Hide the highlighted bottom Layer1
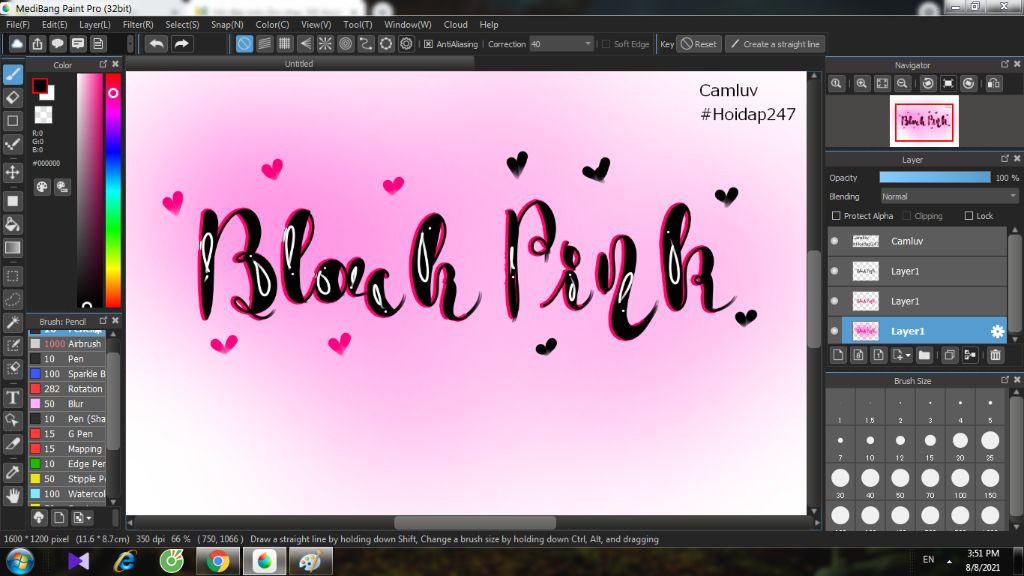This screenshot has height=576, width=1024. [835, 331]
